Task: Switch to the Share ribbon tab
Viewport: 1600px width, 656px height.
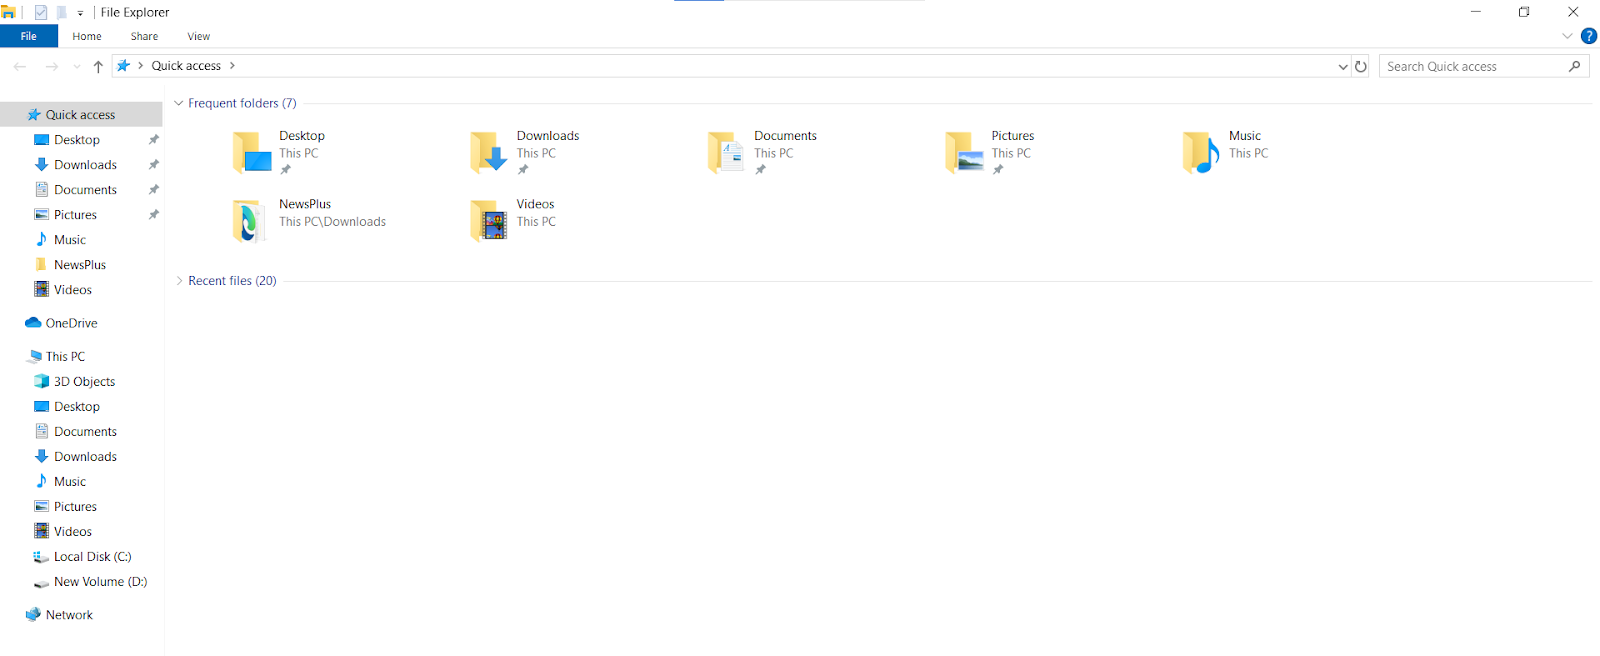Action: (x=144, y=36)
